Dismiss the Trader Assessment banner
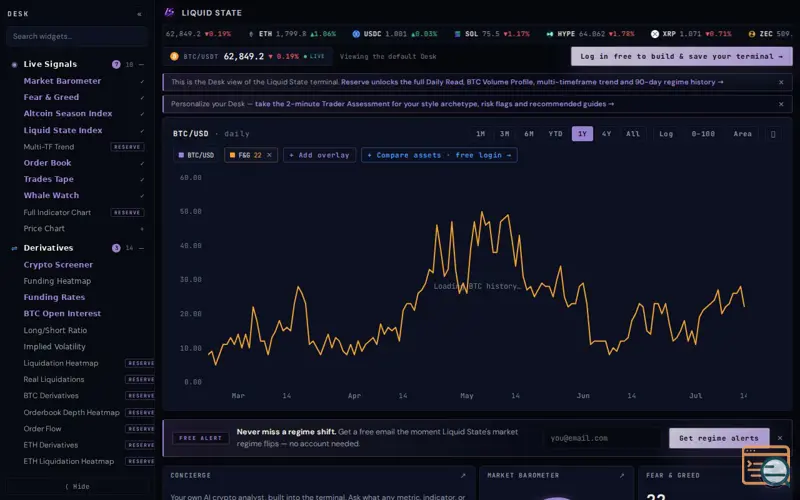This screenshot has width=800, height=500. tap(781, 104)
